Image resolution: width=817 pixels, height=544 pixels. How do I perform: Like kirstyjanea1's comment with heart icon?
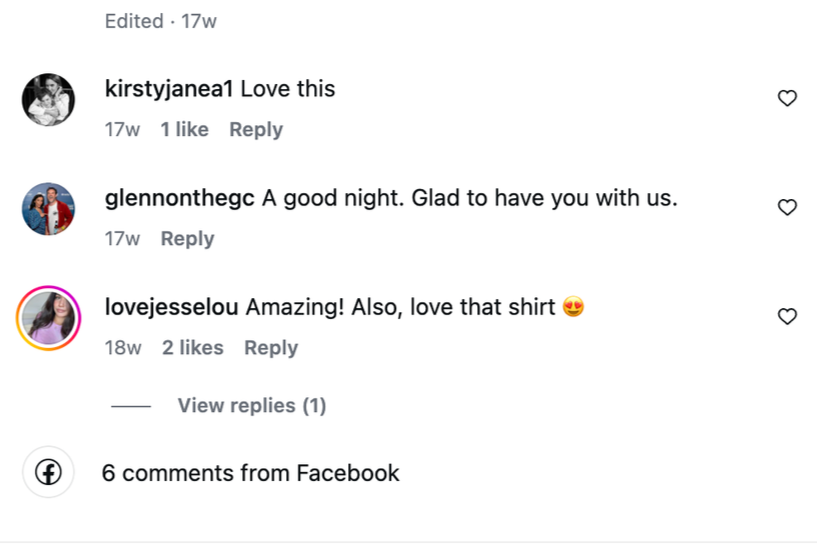click(787, 98)
